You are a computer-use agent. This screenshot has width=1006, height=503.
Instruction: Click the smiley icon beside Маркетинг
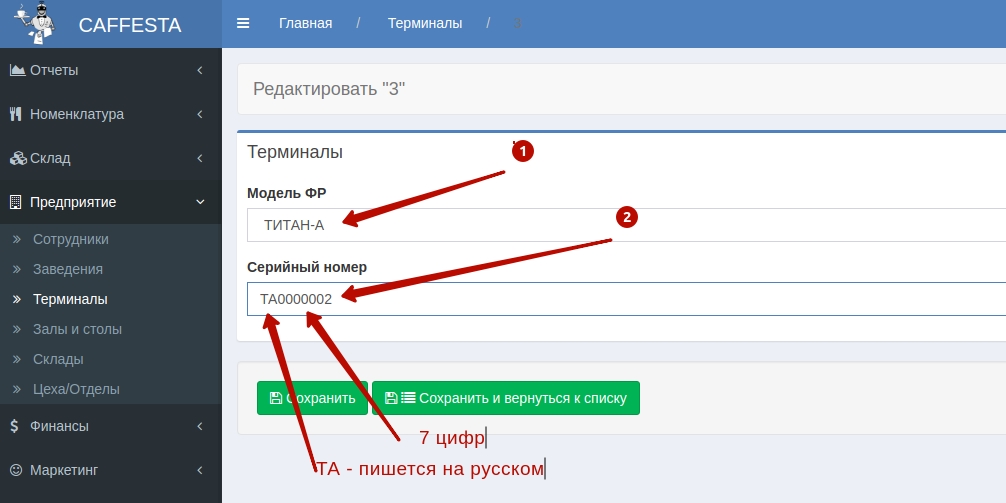pos(16,470)
